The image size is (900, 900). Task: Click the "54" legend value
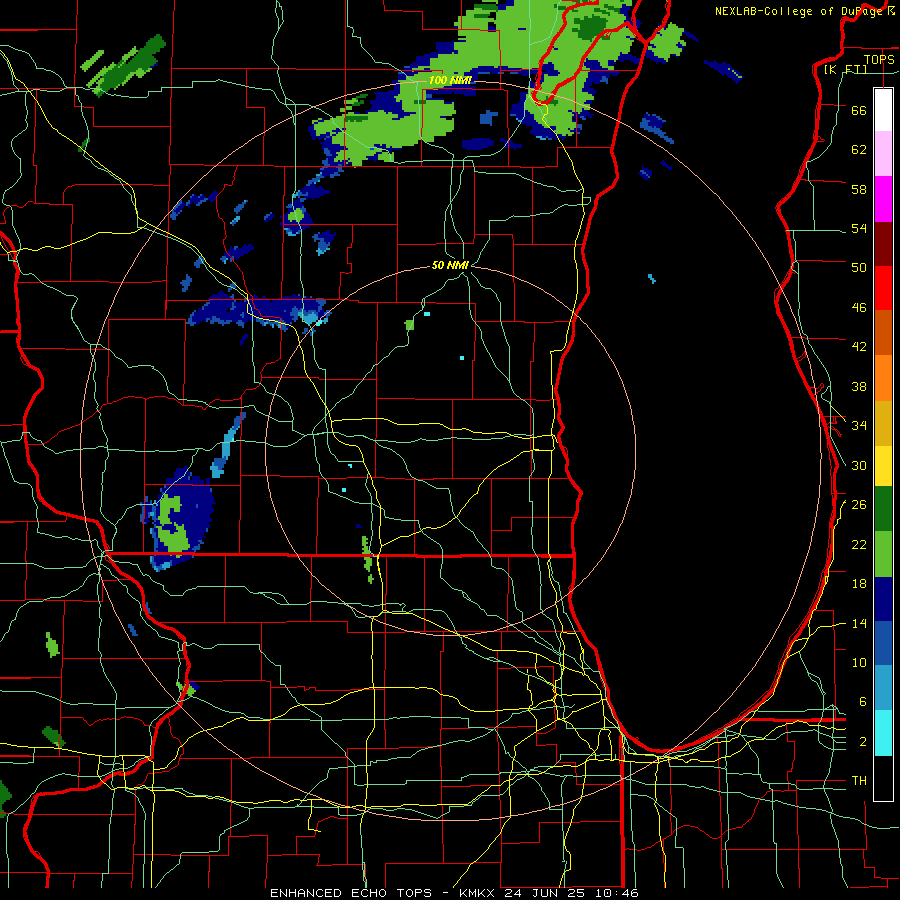coord(859,228)
